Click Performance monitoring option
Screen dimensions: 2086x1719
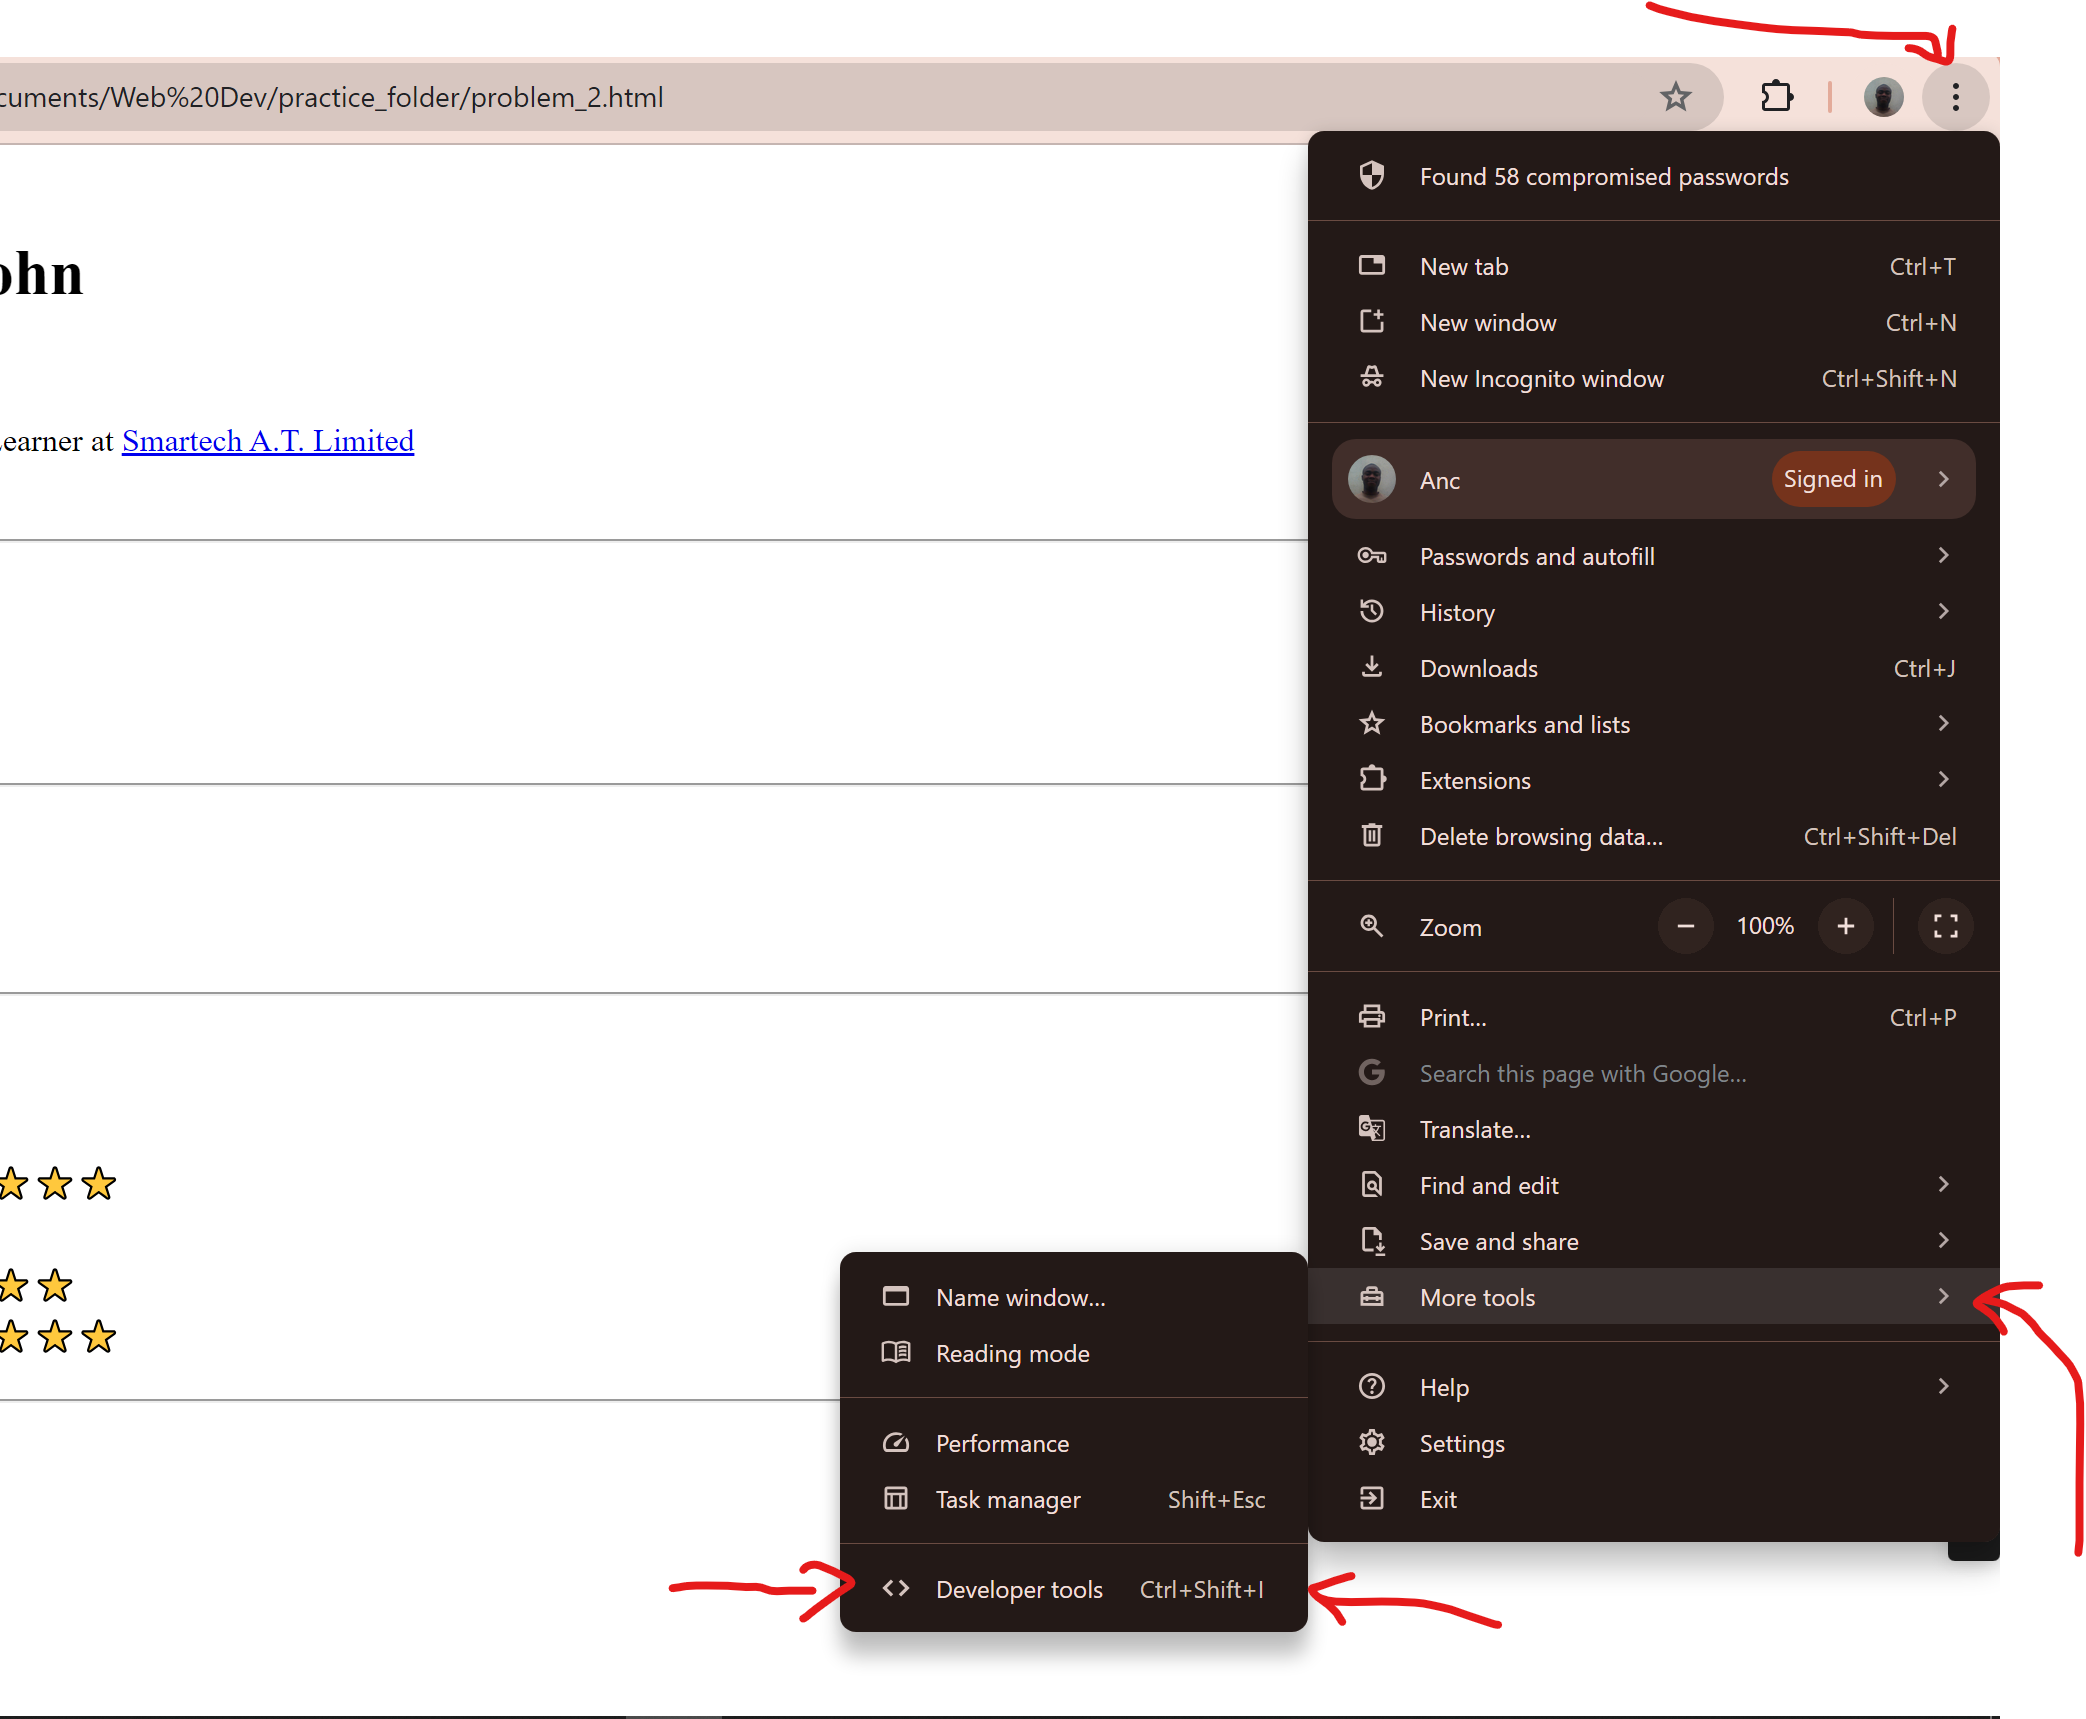coord(1001,1442)
